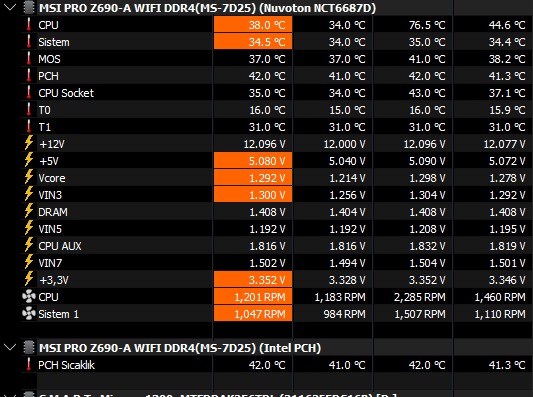
Task: Click the DRAM lightning bolt icon
Action: pyautogui.click(x=29, y=211)
